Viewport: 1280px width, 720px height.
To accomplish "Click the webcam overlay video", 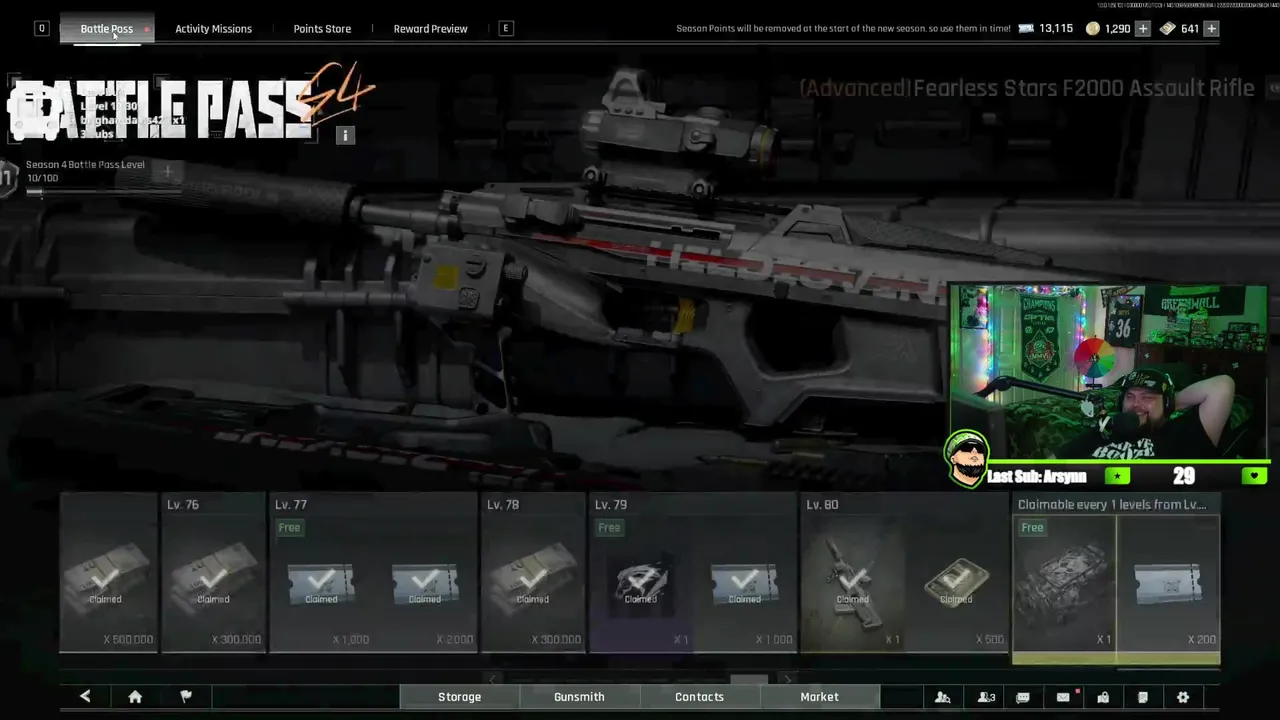I will pos(1108,373).
